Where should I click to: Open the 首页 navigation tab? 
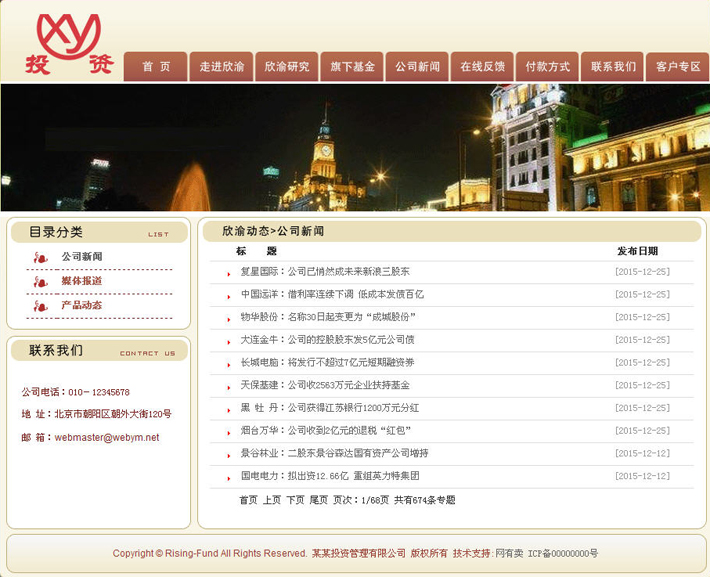coord(156,67)
